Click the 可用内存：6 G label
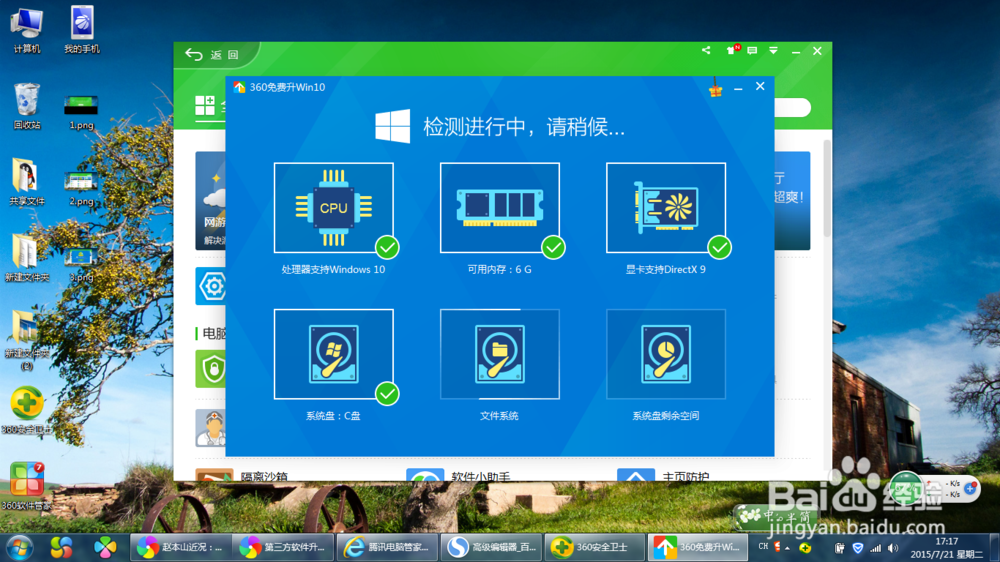 (499, 270)
